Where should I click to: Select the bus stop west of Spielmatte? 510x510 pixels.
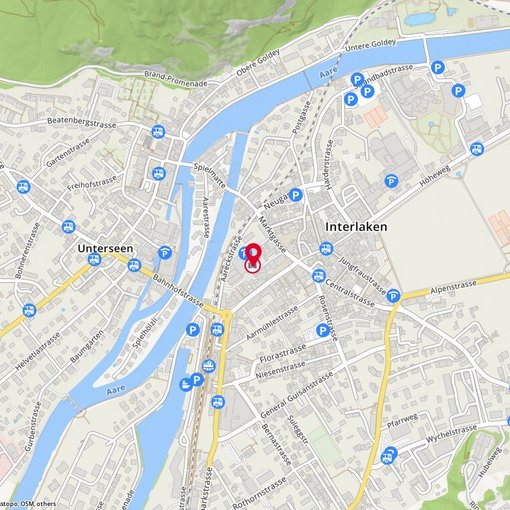coord(159,173)
